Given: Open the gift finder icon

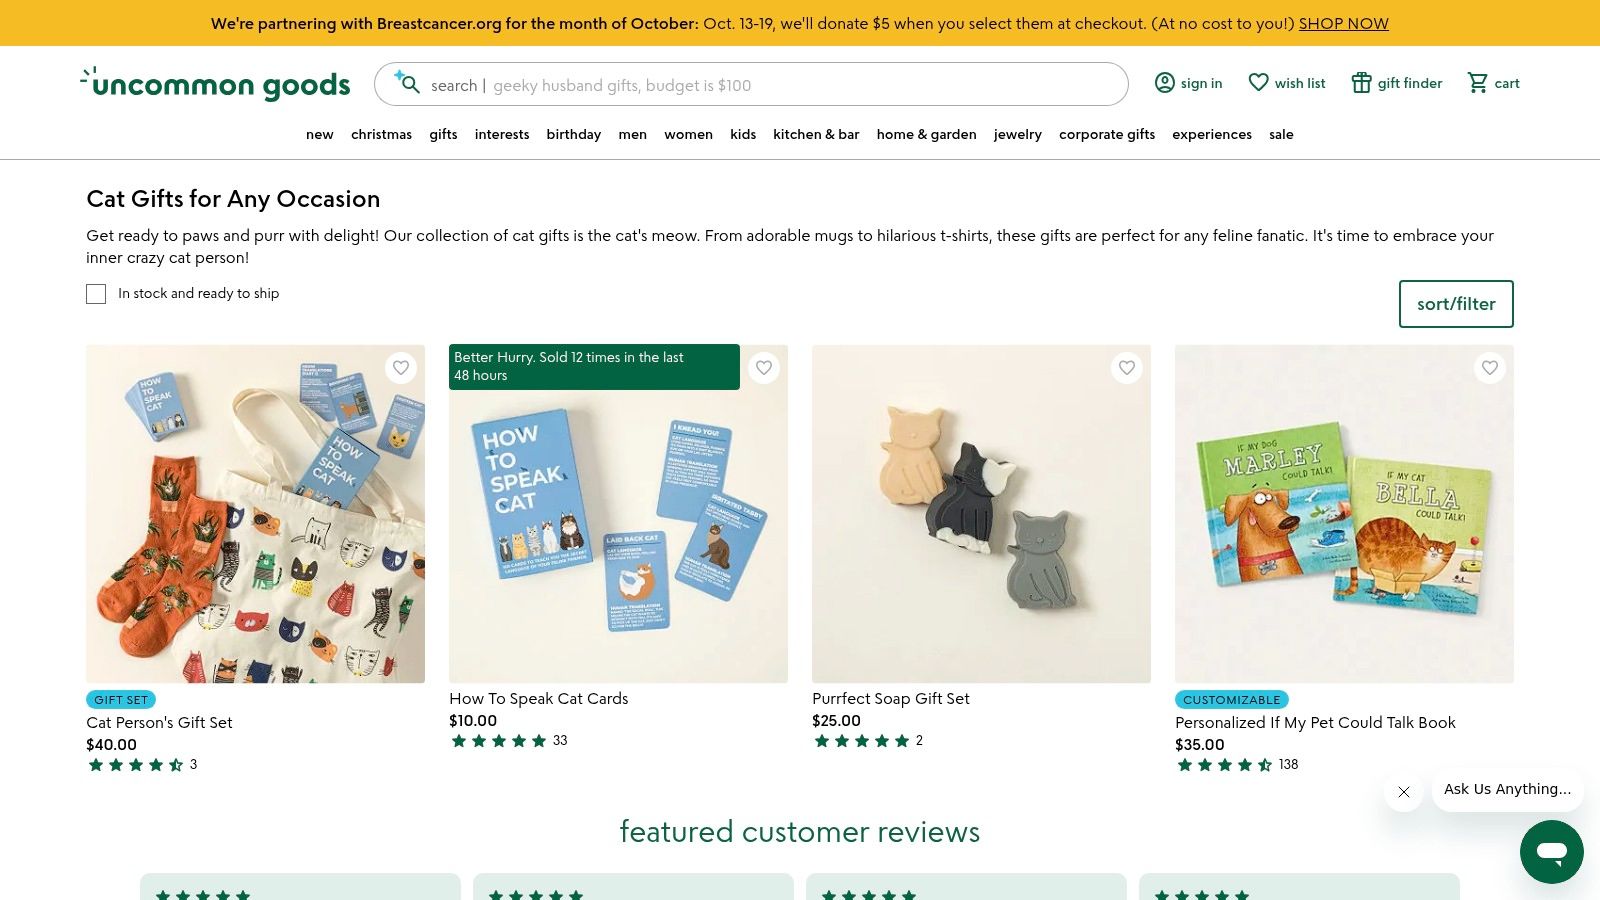Looking at the screenshot, I should 1361,83.
